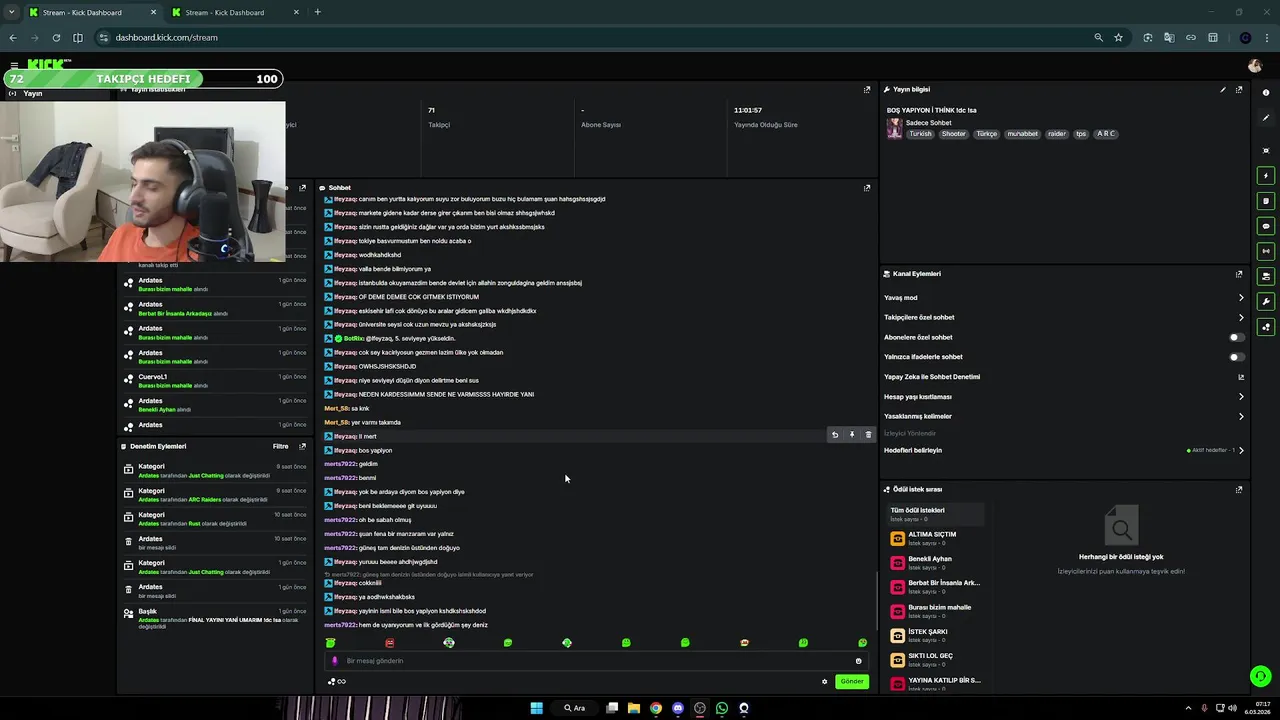Image resolution: width=1280 pixels, height=720 pixels.
Task: Select Benekli Ayhan reward entry
Action: (936, 562)
